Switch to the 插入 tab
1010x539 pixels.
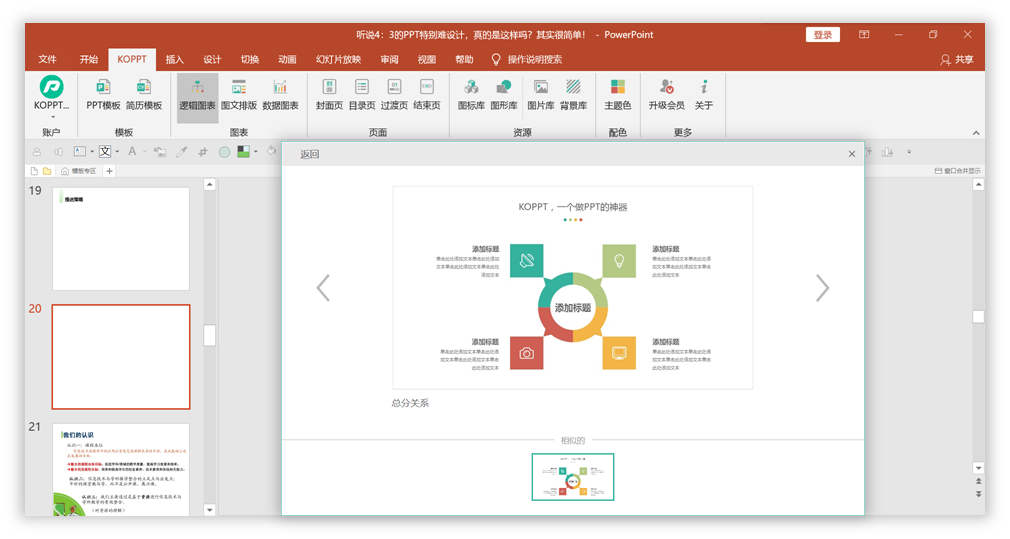(x=175, y=59)
